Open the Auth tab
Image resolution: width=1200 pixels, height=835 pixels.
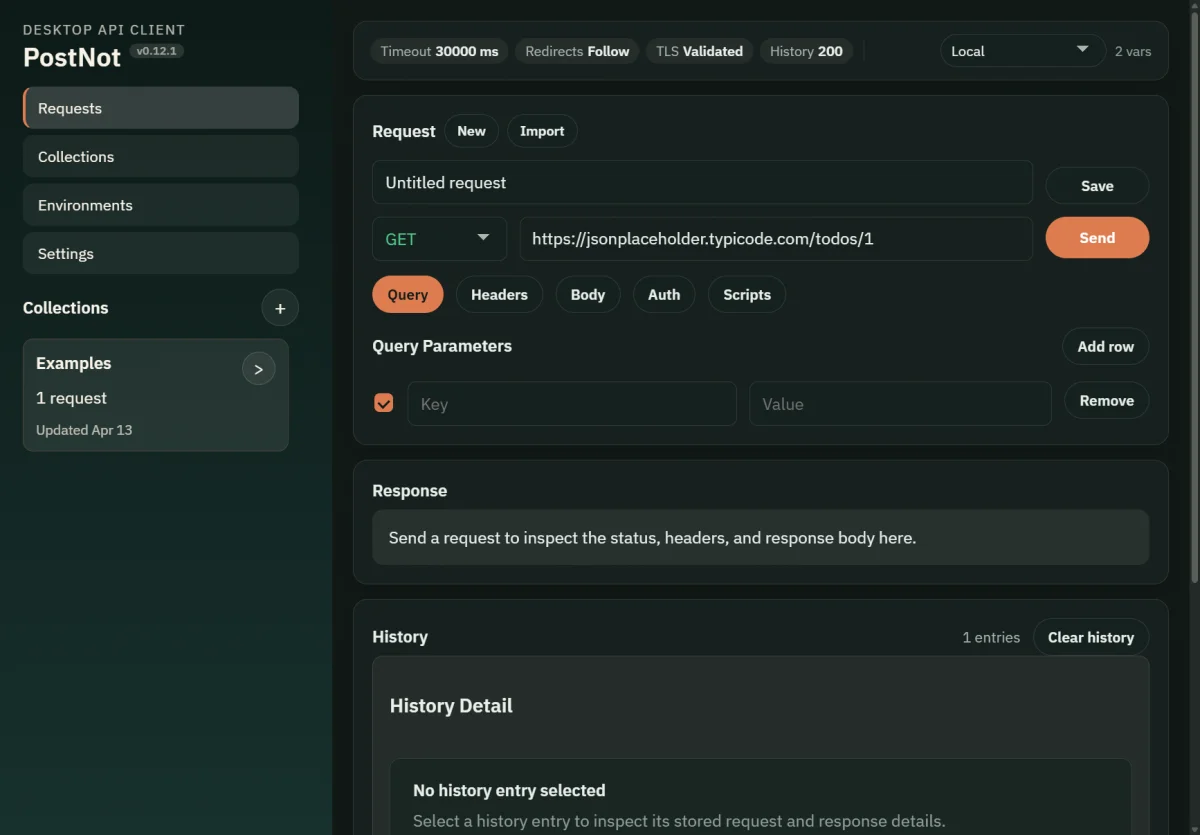pos(663,294)
